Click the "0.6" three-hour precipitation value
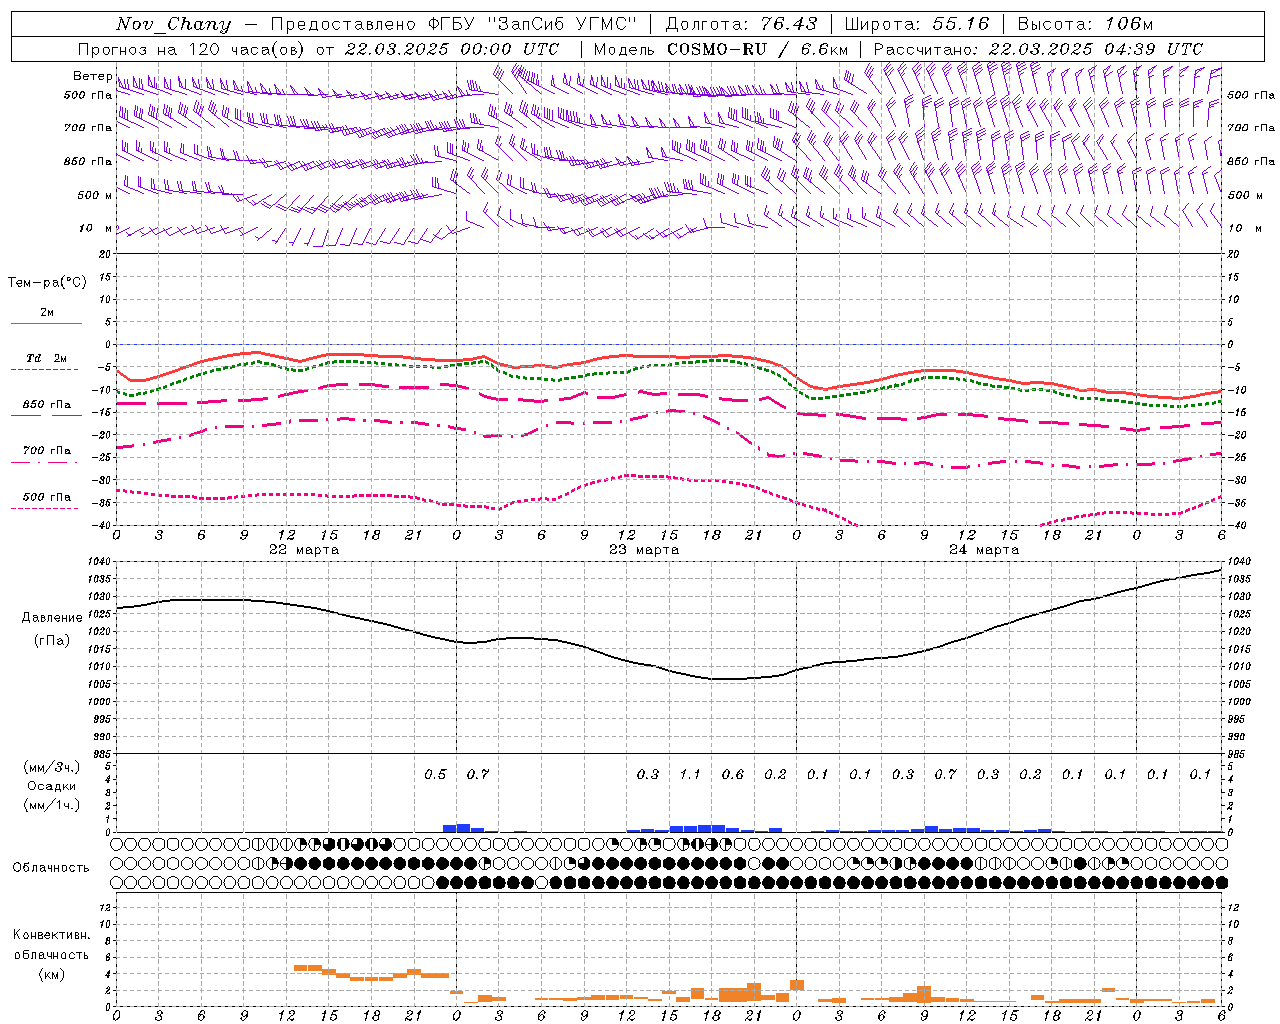 click(x=733, y=775)
